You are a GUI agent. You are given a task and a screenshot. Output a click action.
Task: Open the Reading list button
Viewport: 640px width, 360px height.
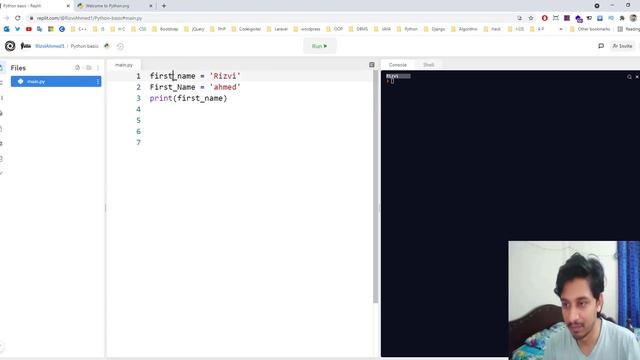click(x=629, y=29)
